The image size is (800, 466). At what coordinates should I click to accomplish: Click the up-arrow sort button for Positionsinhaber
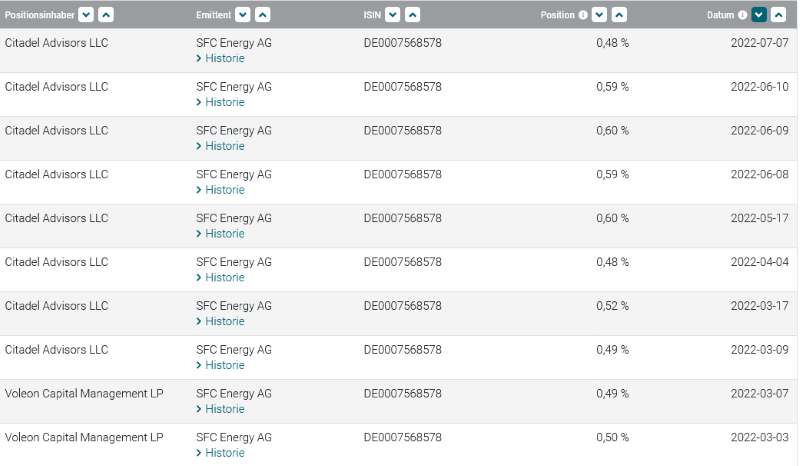click(106, 14)
